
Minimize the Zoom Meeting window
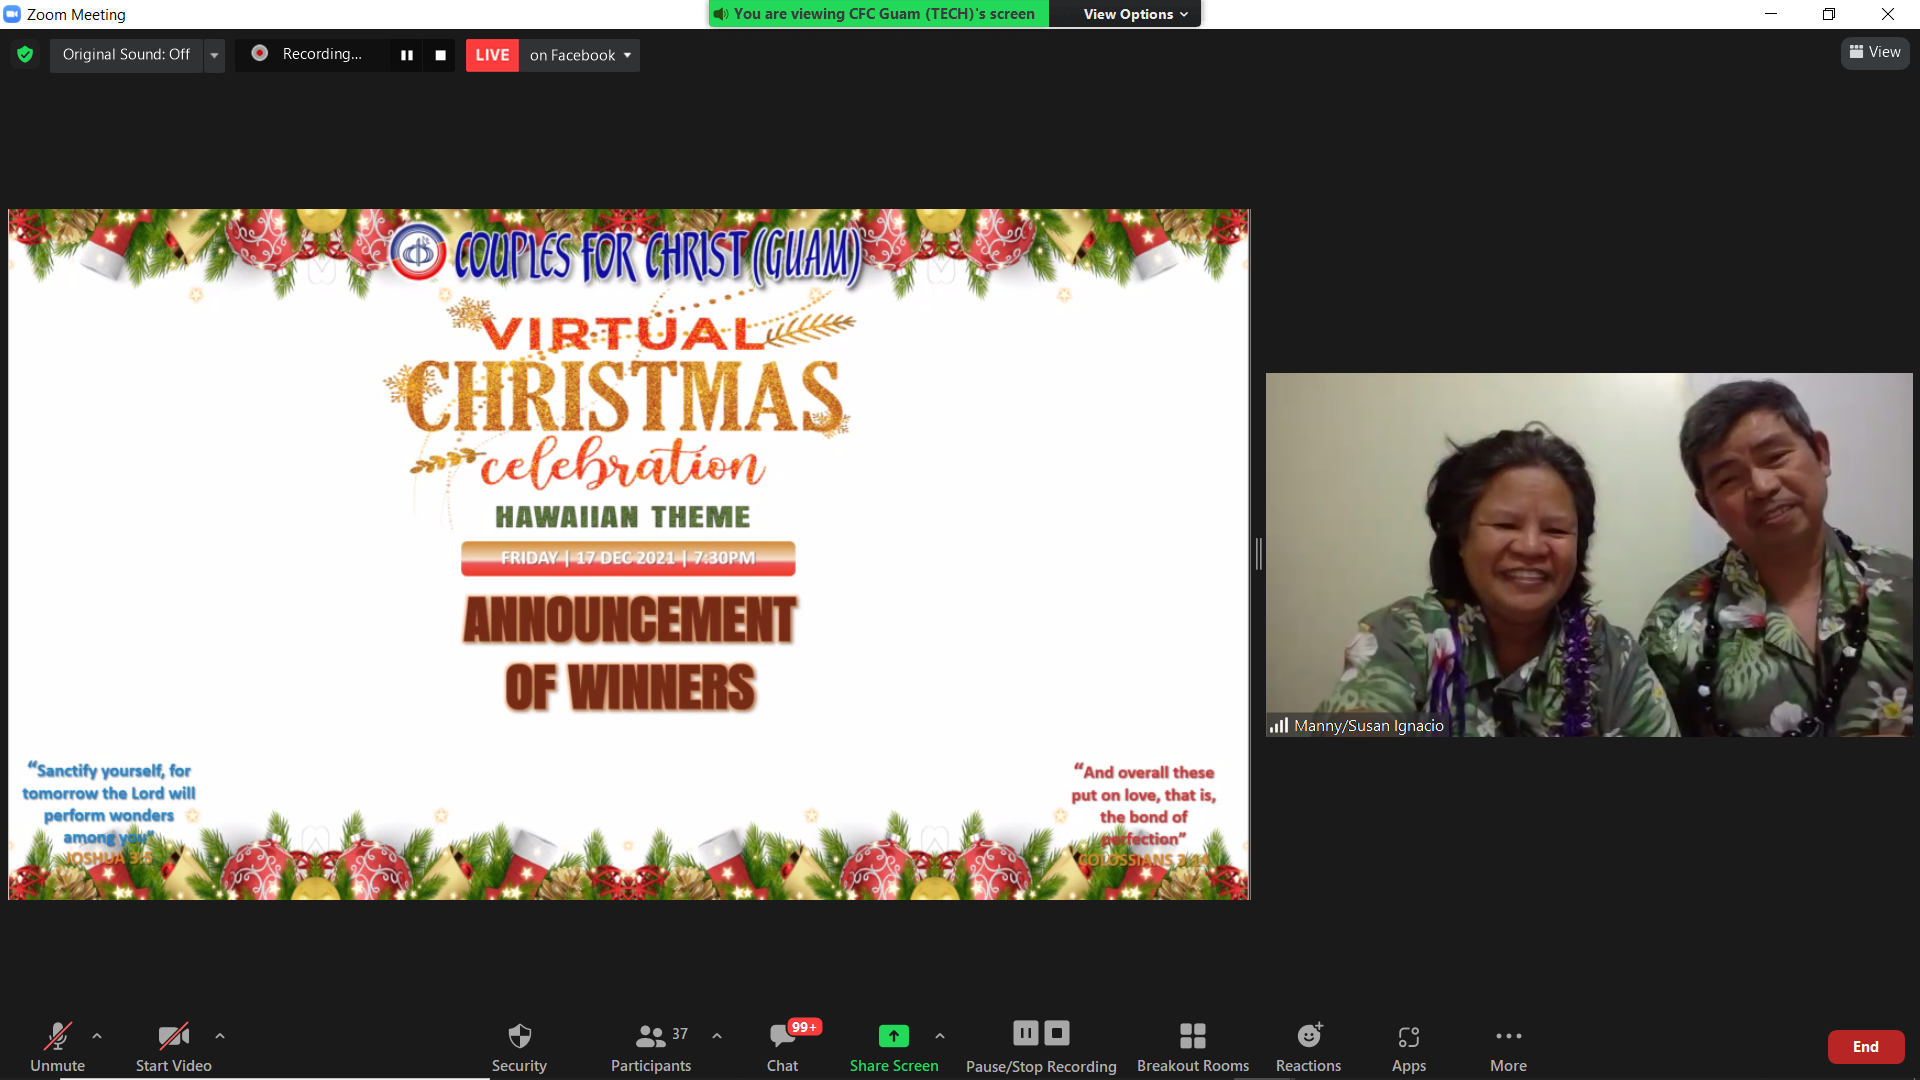(1771, 14)
